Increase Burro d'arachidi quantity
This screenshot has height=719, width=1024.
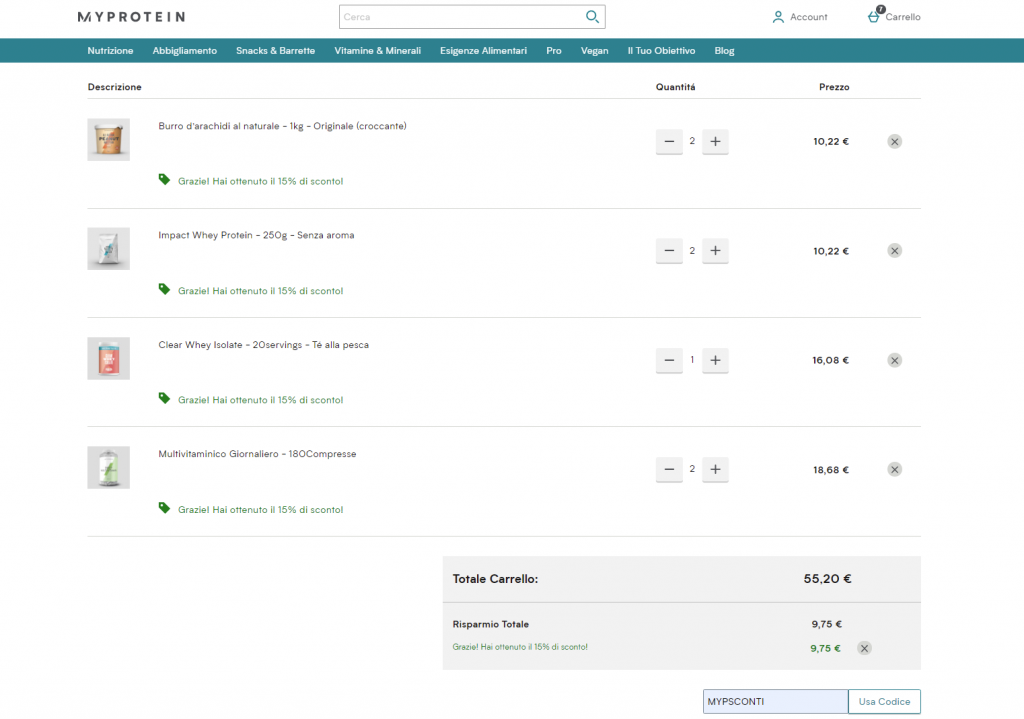coord(715,142)
